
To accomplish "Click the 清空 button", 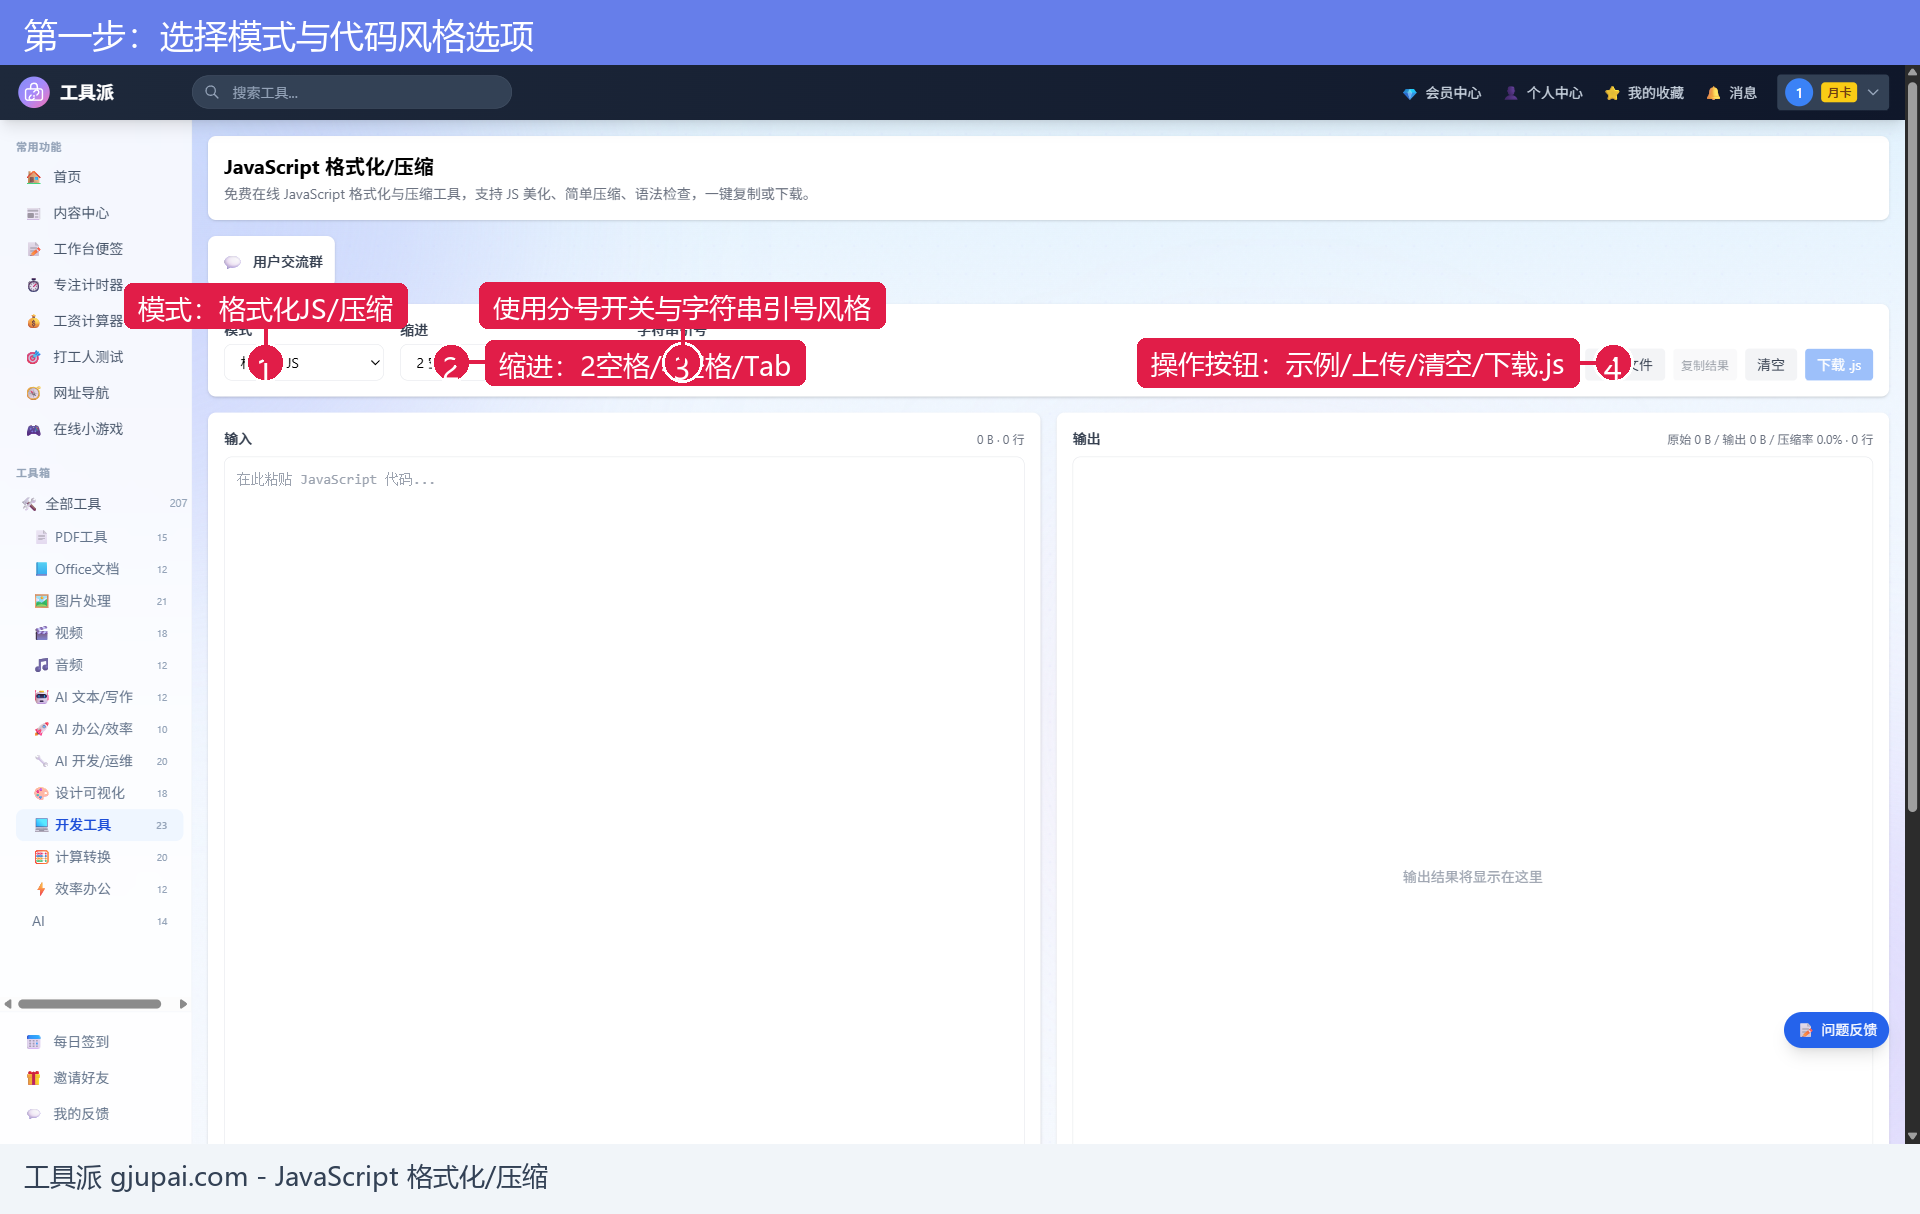I will pos(1771,365).
